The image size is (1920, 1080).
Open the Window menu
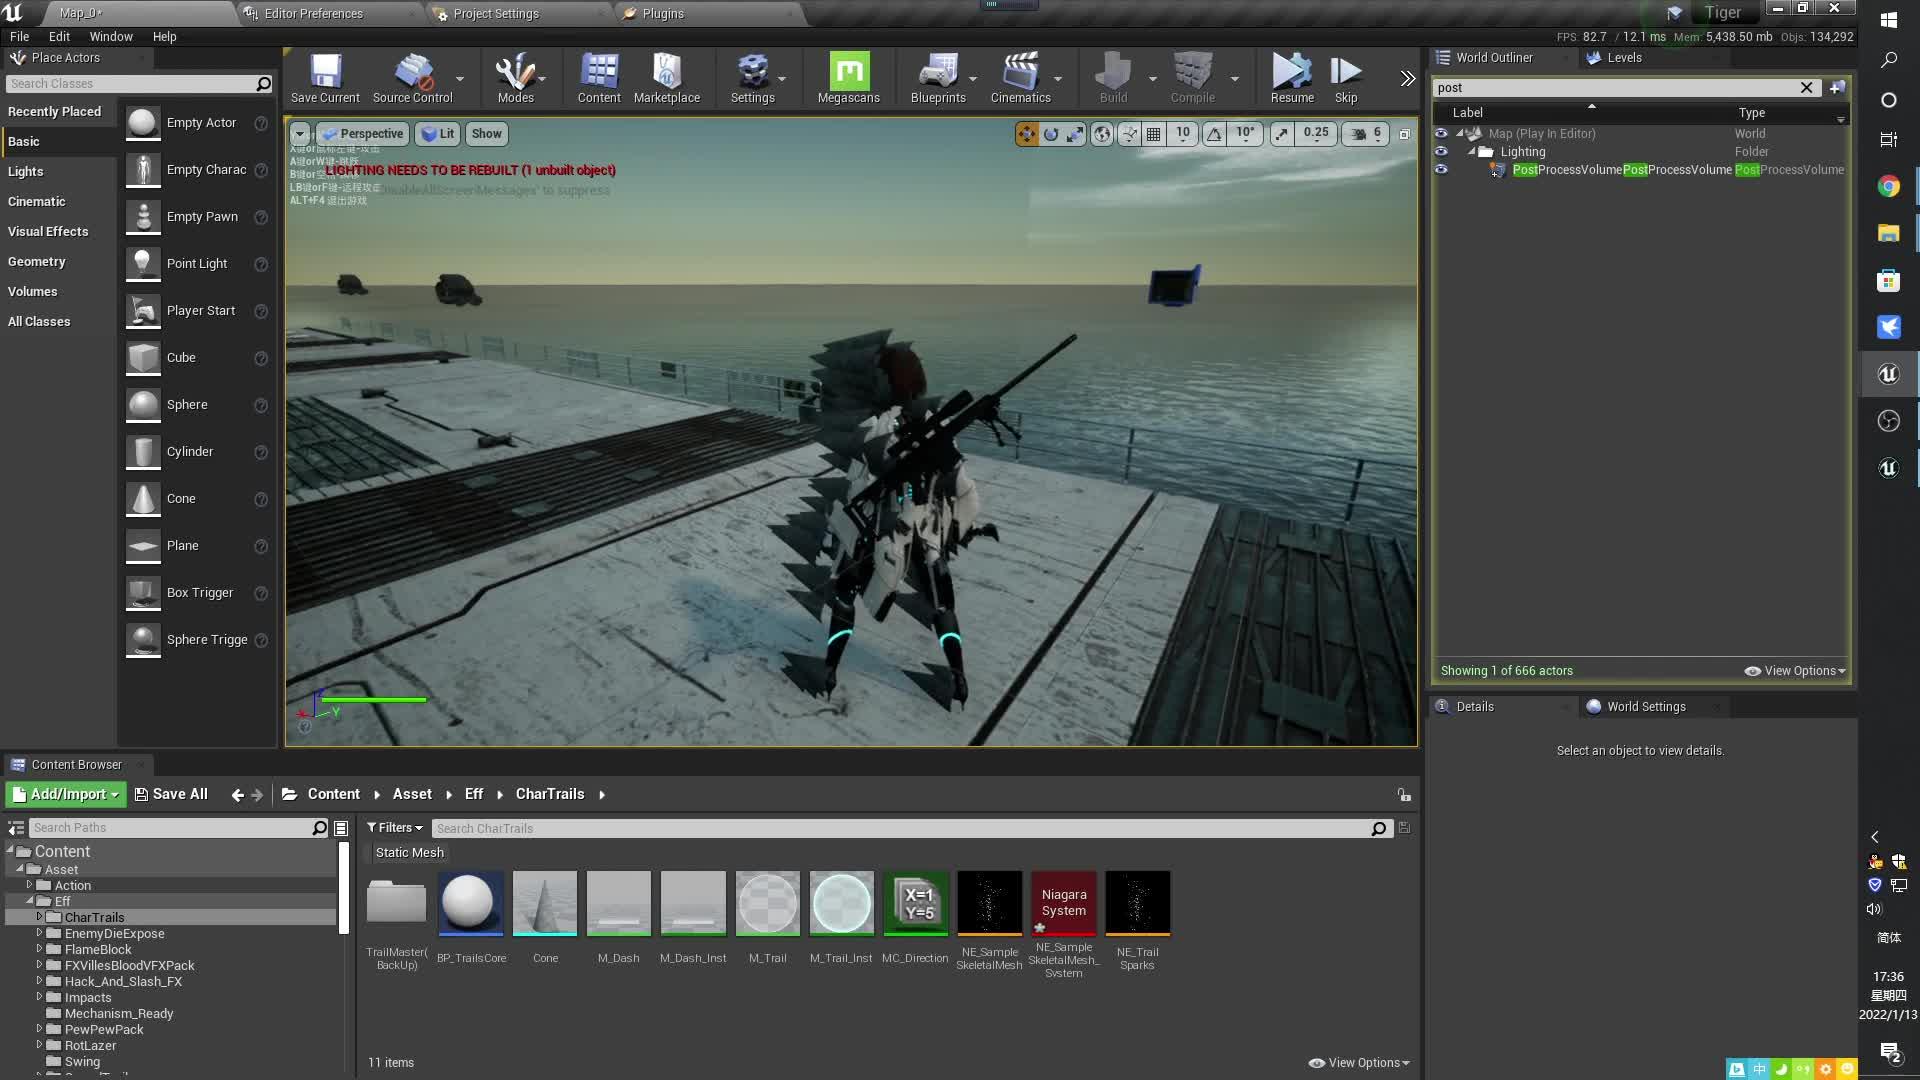pos(111,36)
